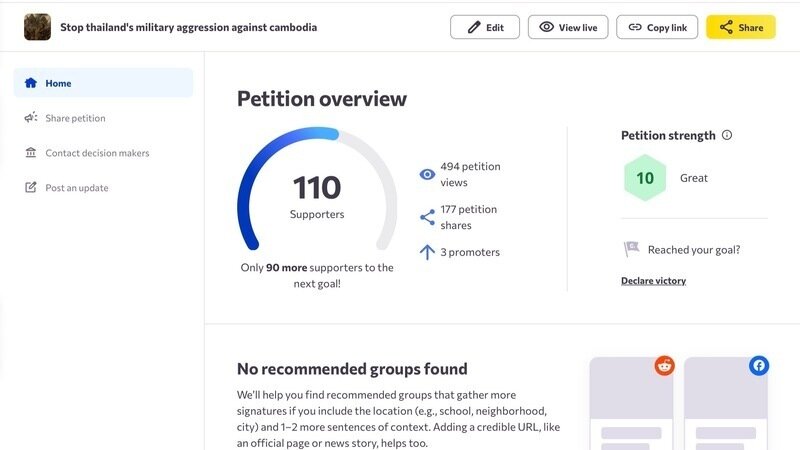
Task: Click the flag icon near Reached your goal
Action: (x=631, y=249)
